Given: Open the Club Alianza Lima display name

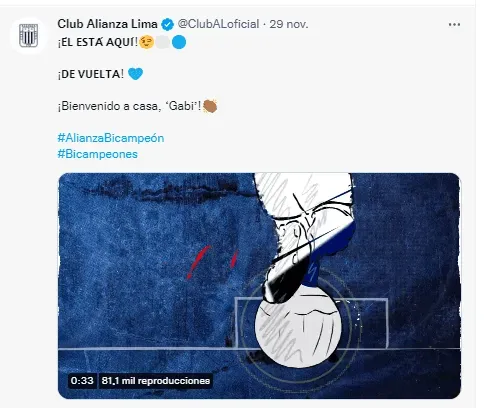Looking at the screenshot, I should point(107,24).
